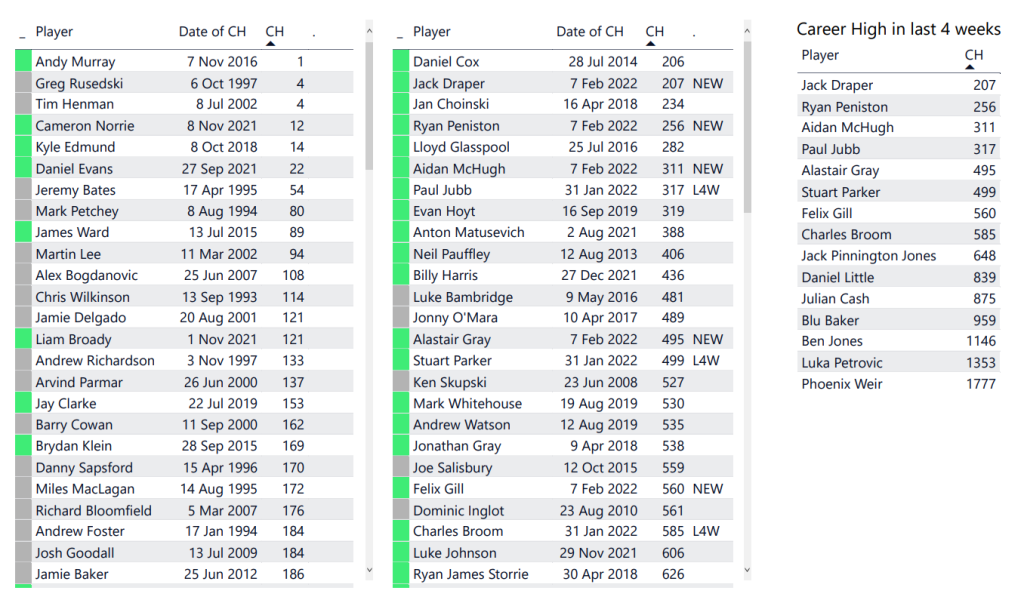Click the scroll-down arrow of the left table

pos(369,571)
